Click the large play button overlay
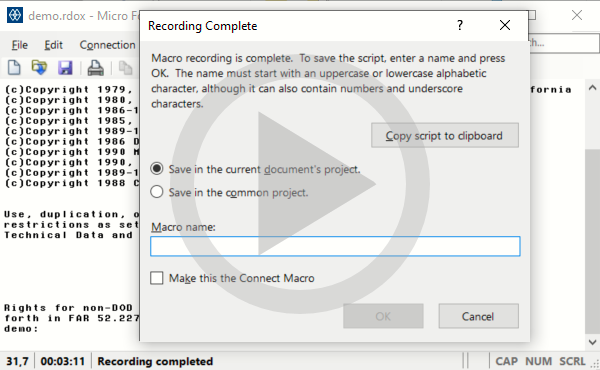600x370 pixels. tap(300, 184)
